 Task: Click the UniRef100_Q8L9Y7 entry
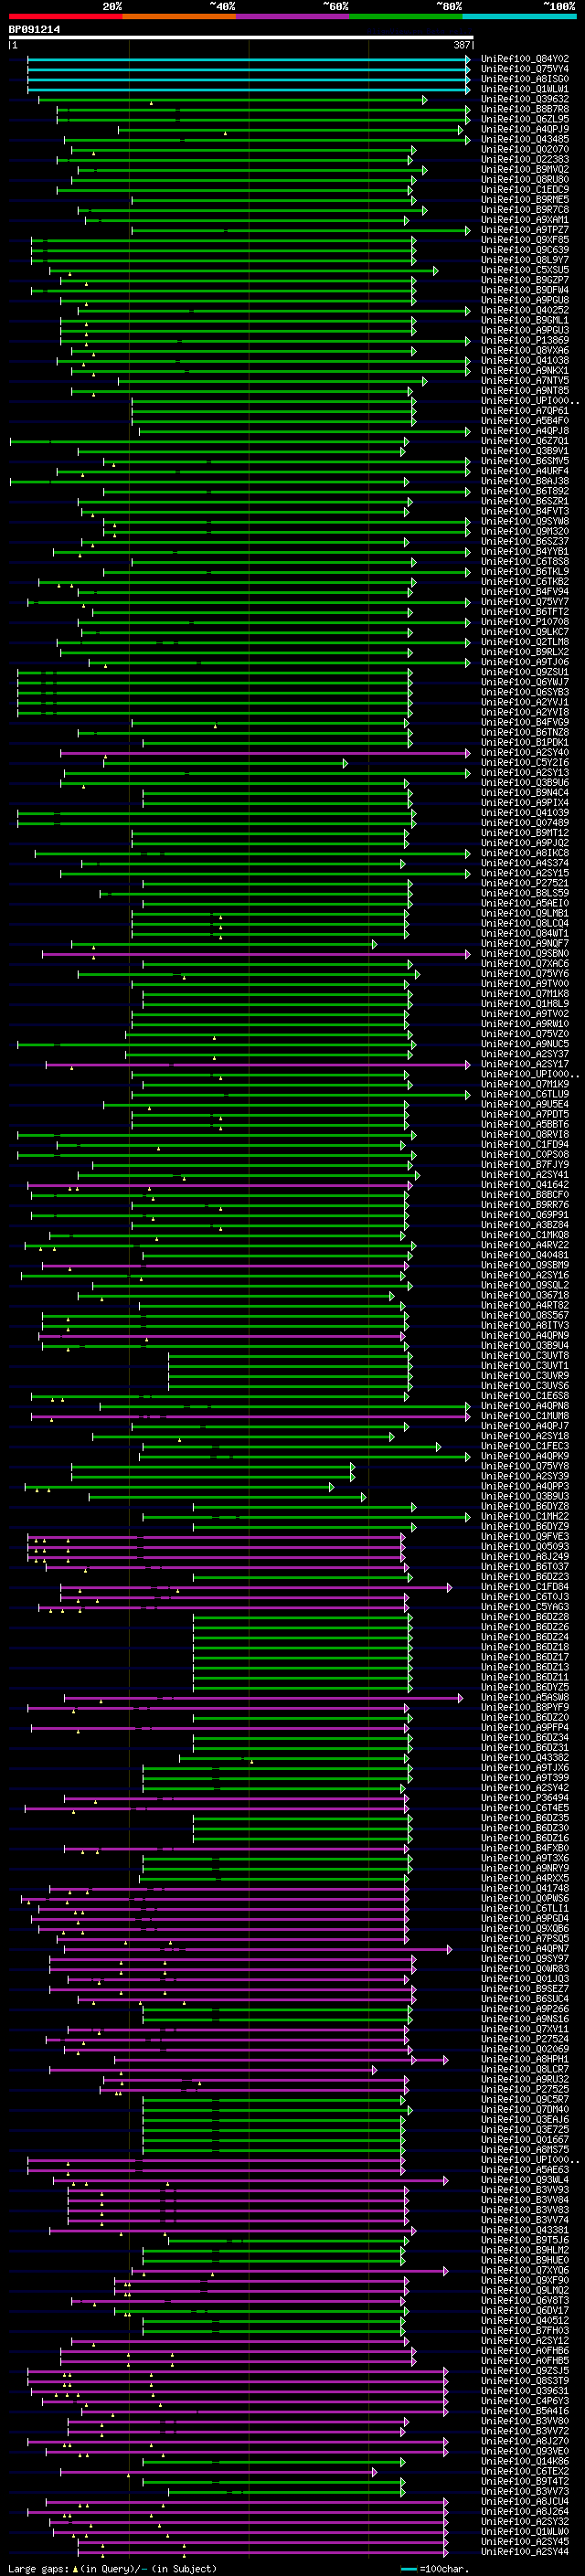point(525,260)
